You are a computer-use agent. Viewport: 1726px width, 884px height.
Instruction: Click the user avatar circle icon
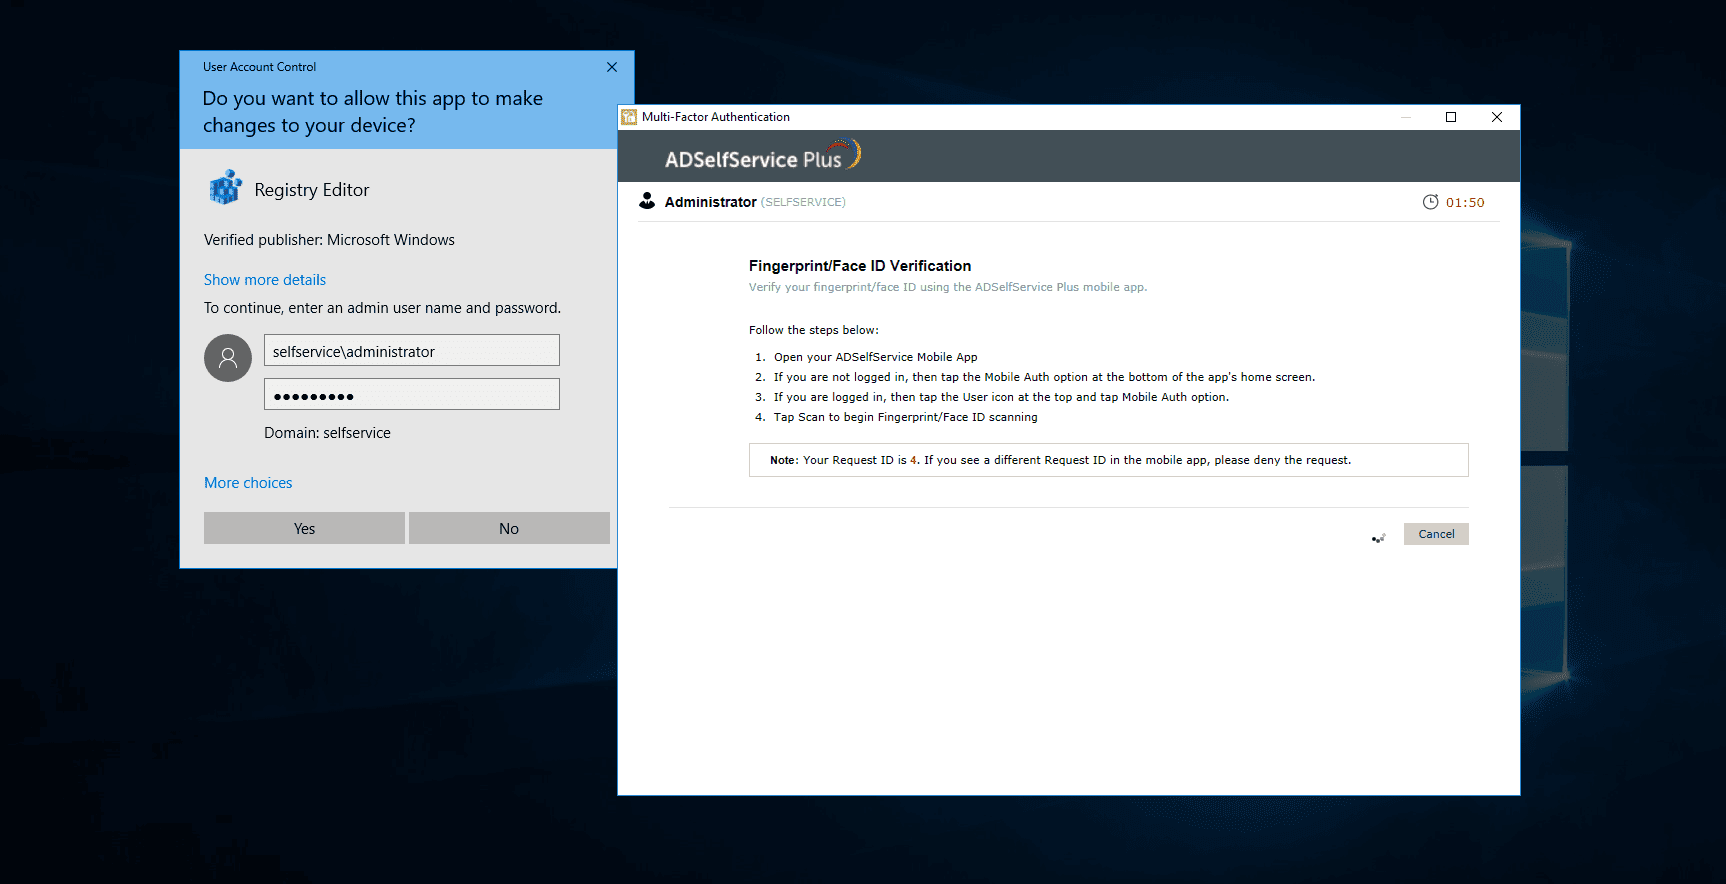(x=228, y=358)
